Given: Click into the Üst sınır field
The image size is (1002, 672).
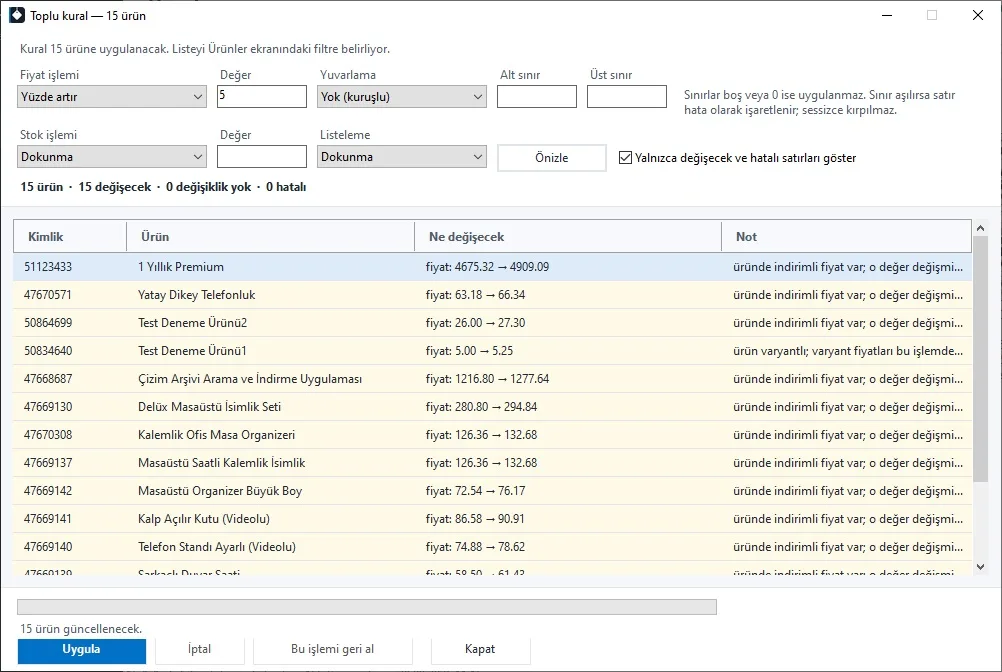Looking at the screenshot, I should pos(627,96).
